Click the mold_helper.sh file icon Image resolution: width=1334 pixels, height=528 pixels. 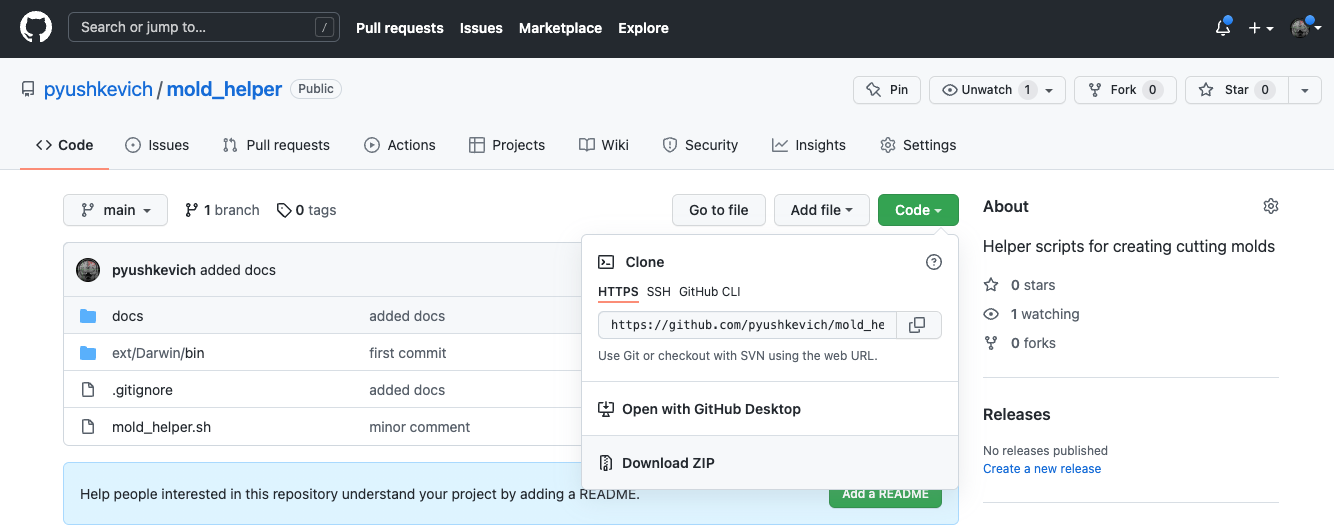[x=88, y=427]
